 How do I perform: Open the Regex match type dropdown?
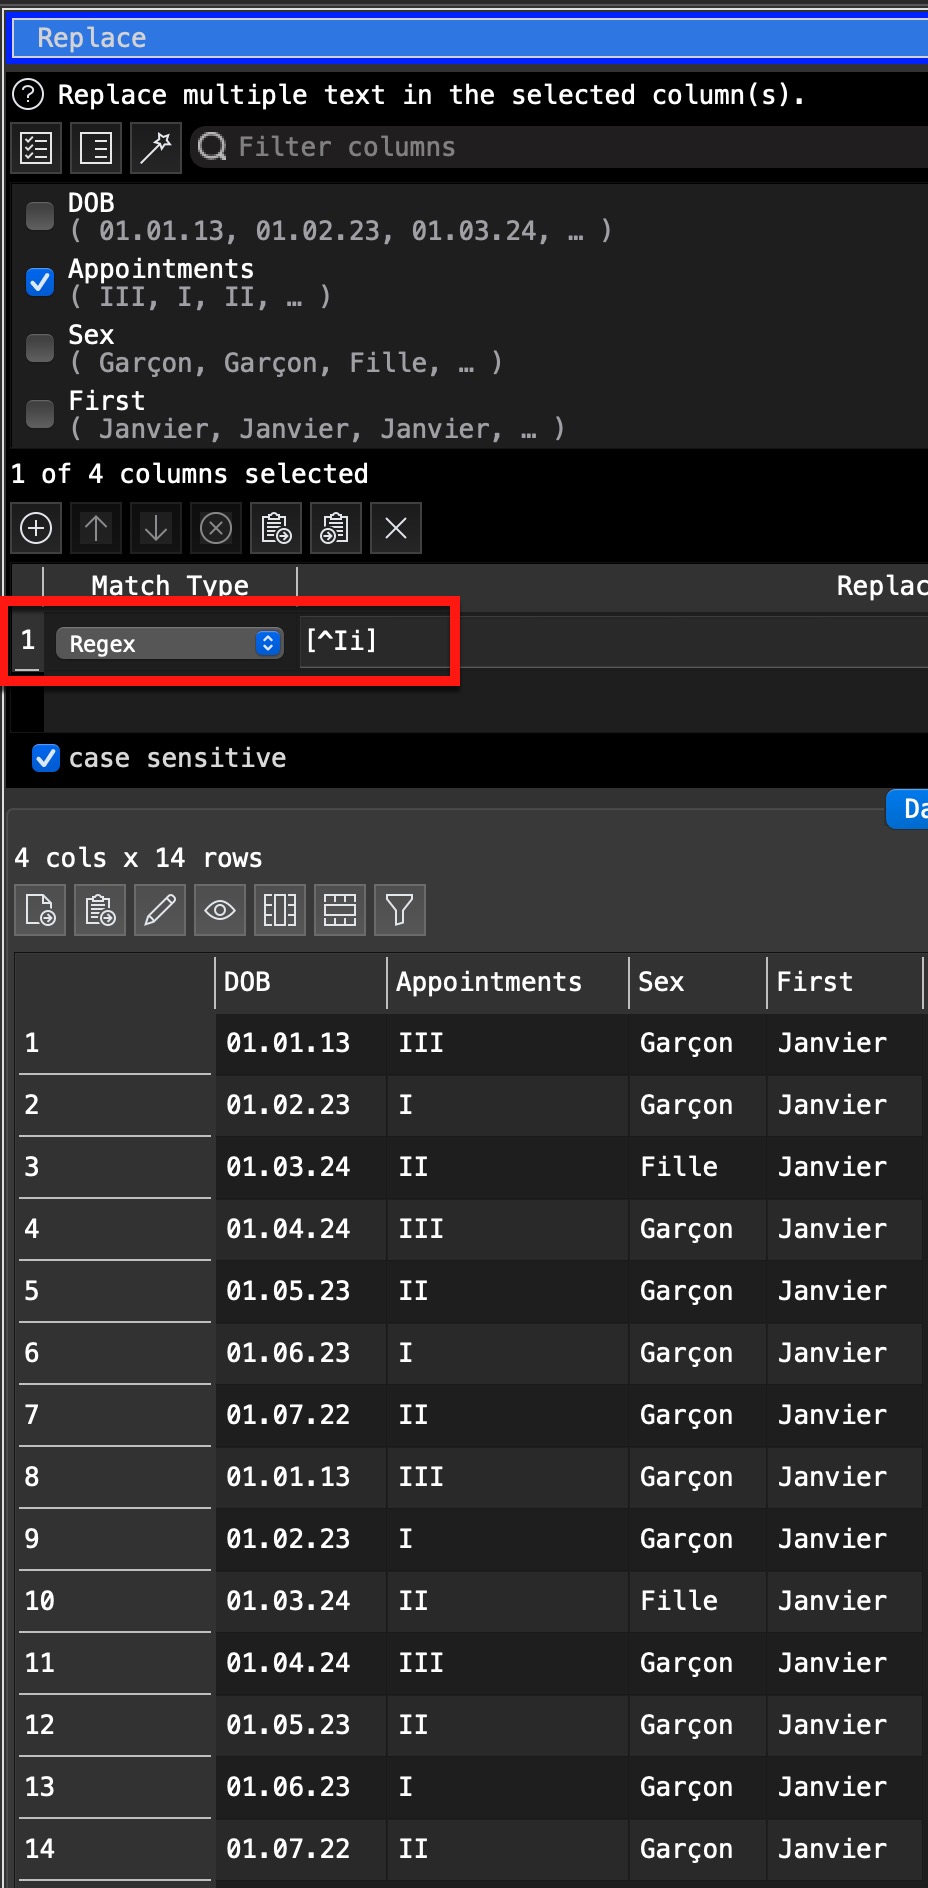[169, 643]
